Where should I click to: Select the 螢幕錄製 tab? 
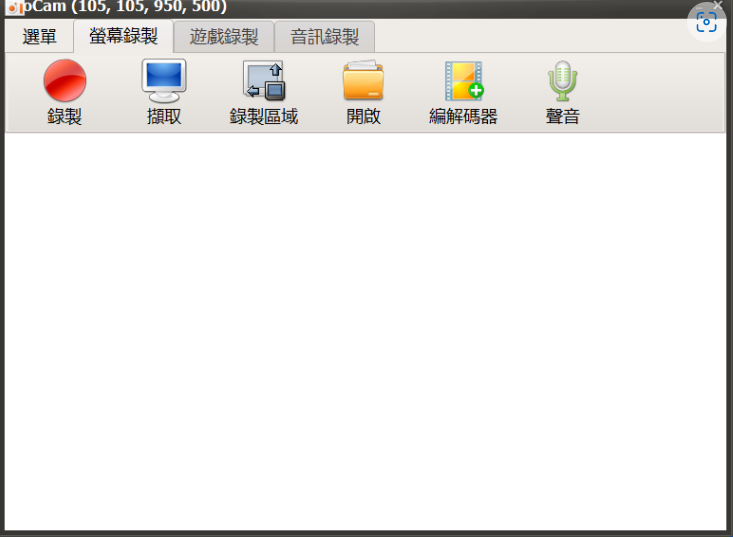click(123, 36)
